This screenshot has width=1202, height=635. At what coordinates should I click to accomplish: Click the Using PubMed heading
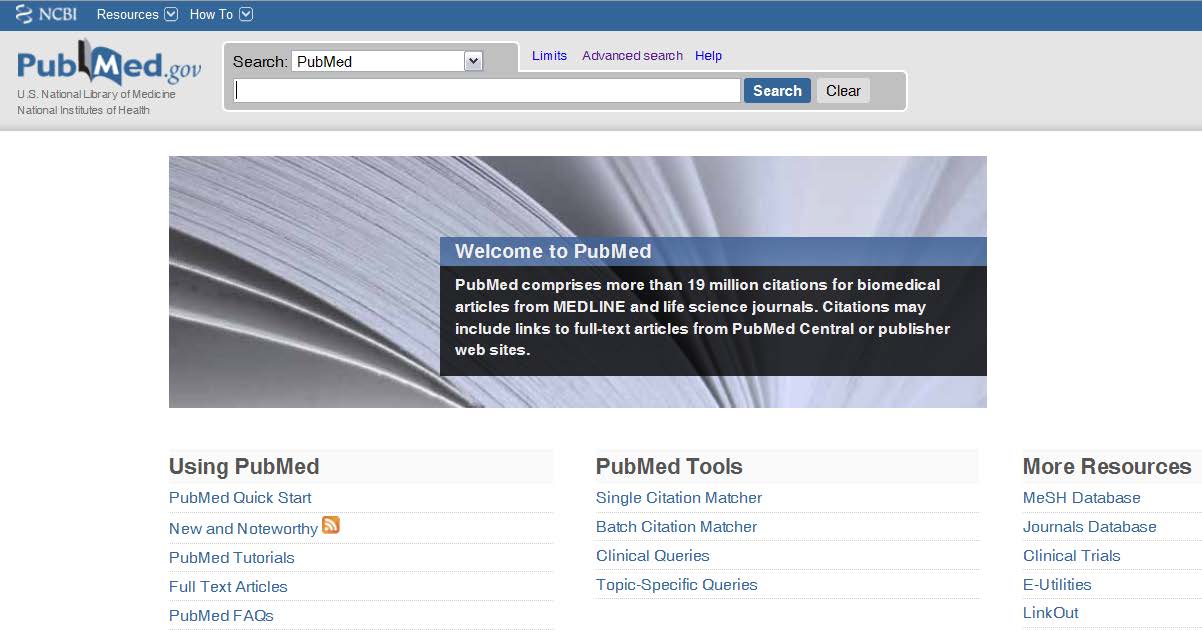pyautogui.click(x=244, y=466)
